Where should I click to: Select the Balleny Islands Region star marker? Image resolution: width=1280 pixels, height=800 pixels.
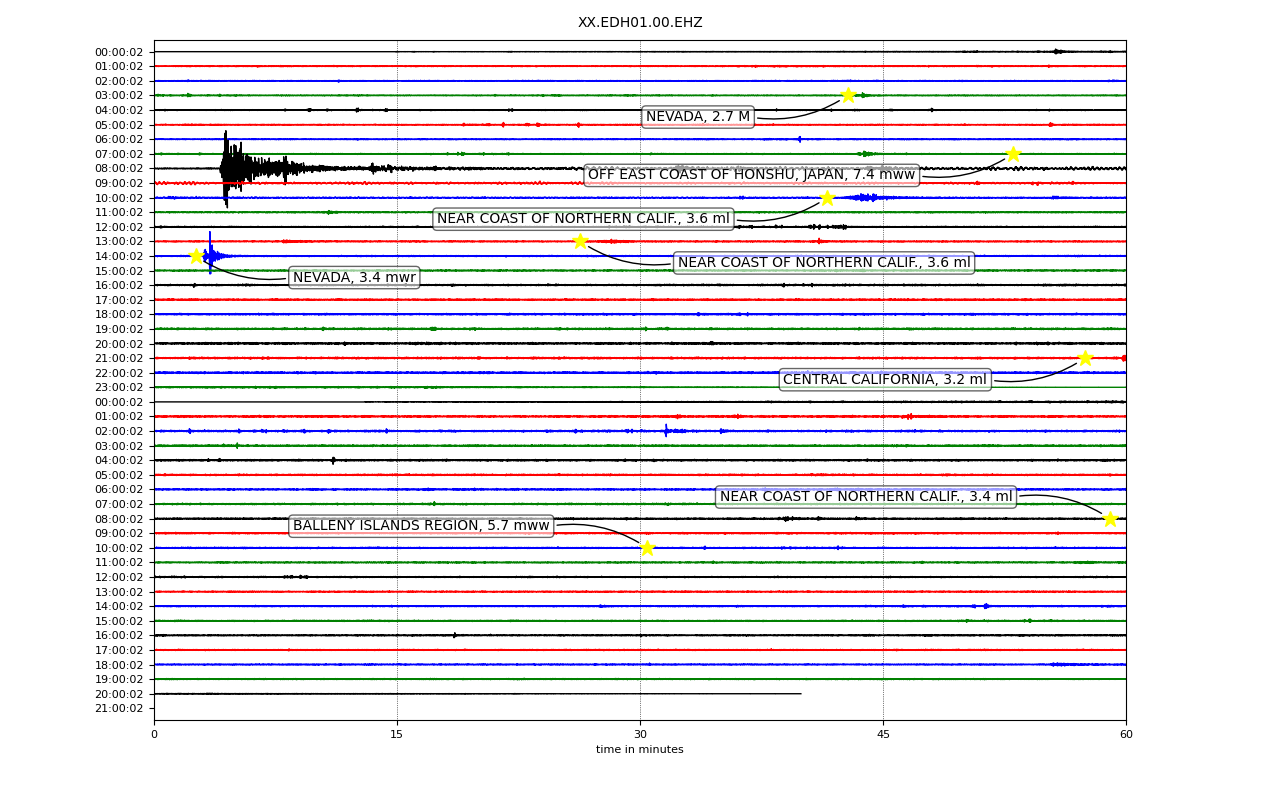pyautogui.click(x=647, y=548)
